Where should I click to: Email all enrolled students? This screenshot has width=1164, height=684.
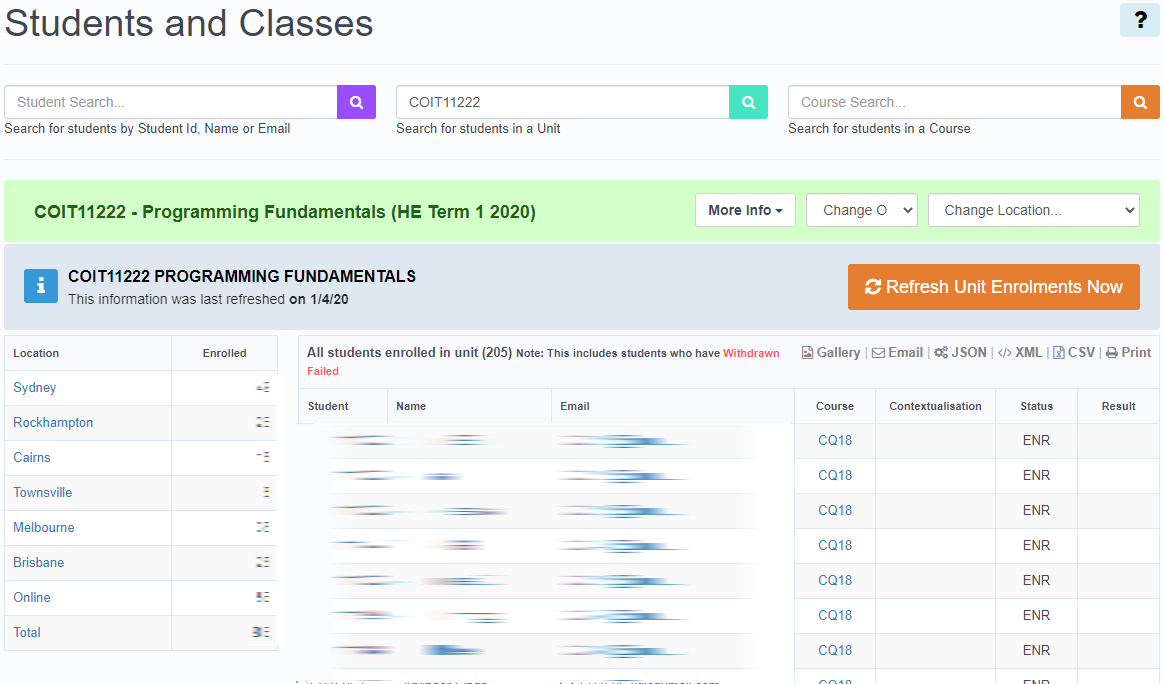click(x=897, y=353)
